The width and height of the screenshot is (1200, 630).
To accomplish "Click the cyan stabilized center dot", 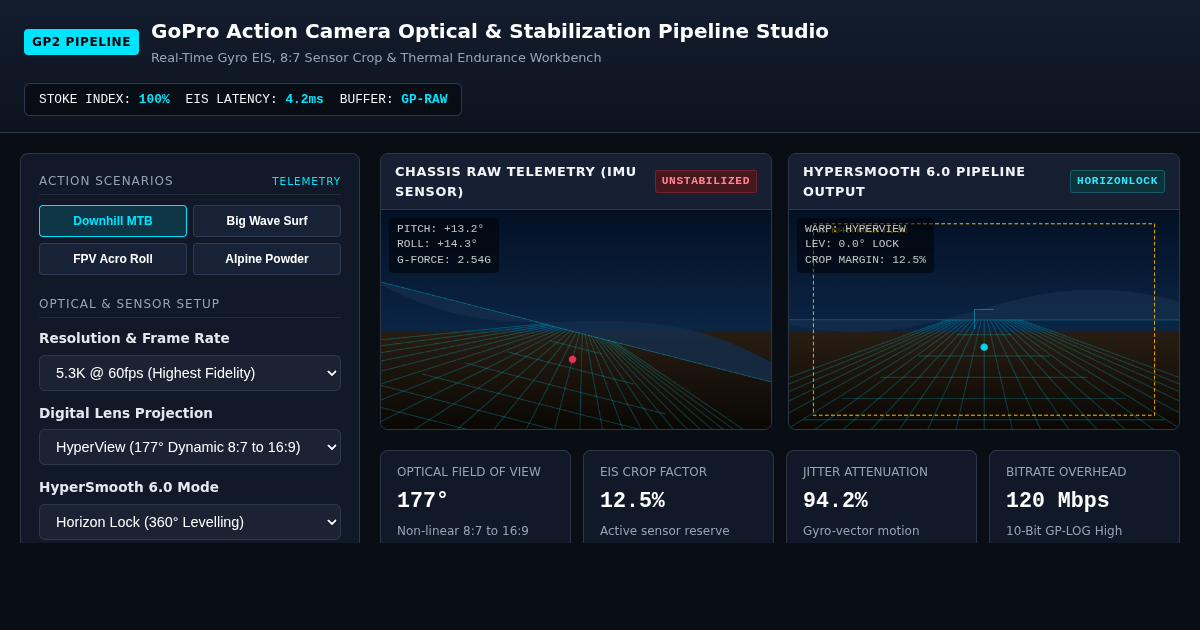I will [984, 347].
